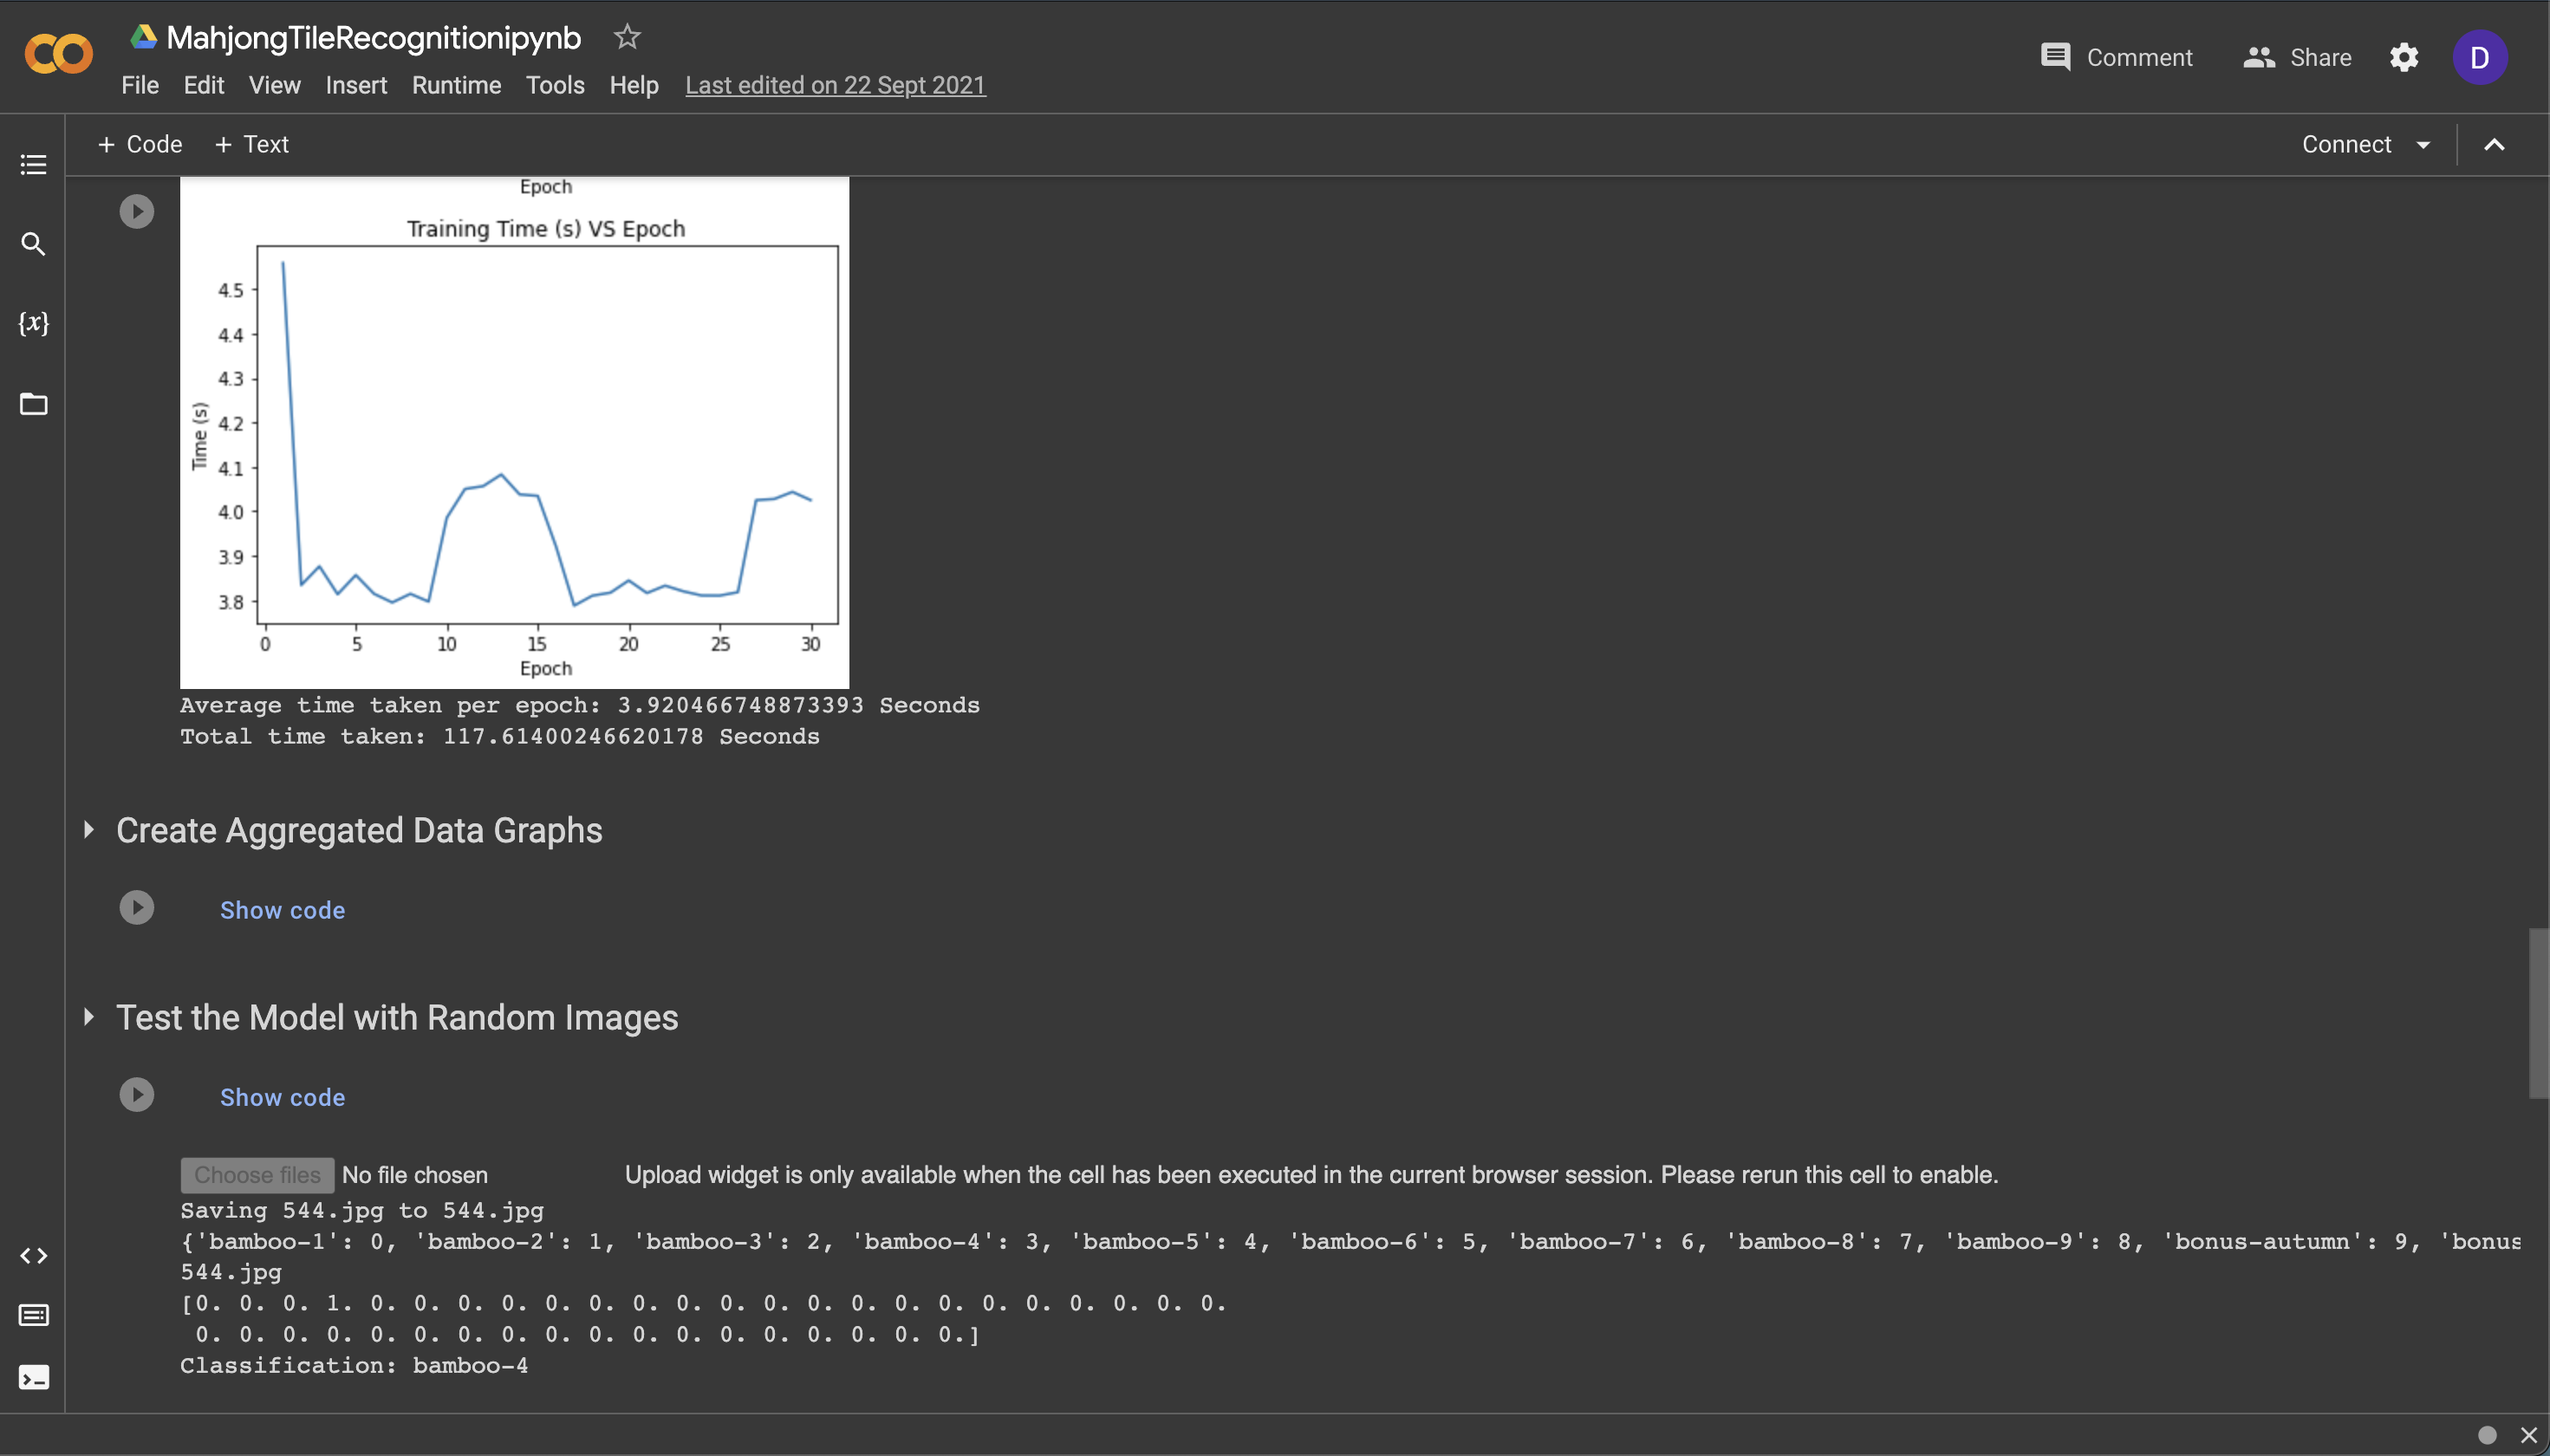Open the variables {x} inspector
Viewport: 2550px width, 1456px height.
point(33,323)
